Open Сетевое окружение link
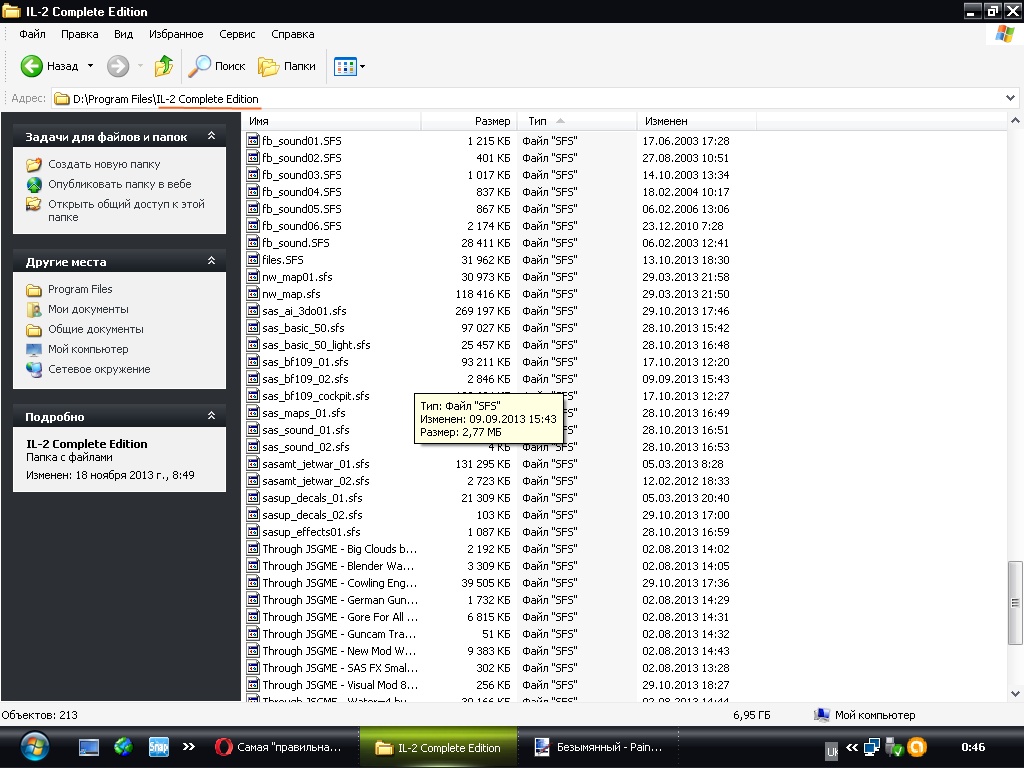The width and height of the screenshot is (1024, 768). (x=99, y=370)
